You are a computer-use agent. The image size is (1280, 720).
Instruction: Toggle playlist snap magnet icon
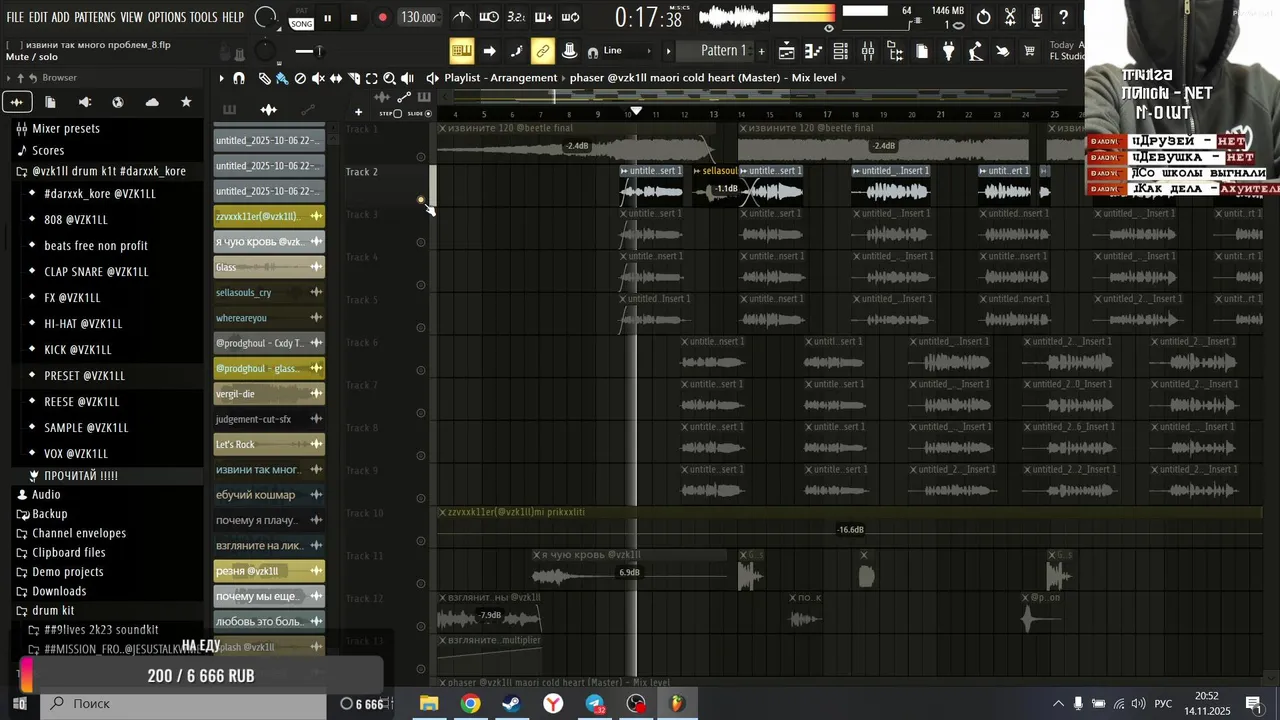point(239,78)
